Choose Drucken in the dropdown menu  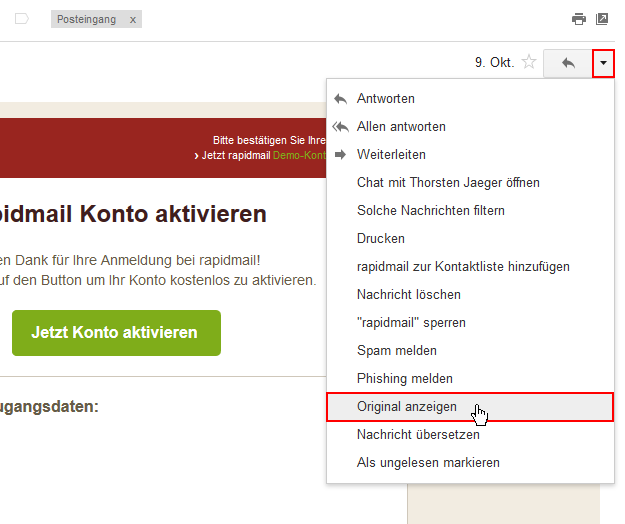click(470, 238)
